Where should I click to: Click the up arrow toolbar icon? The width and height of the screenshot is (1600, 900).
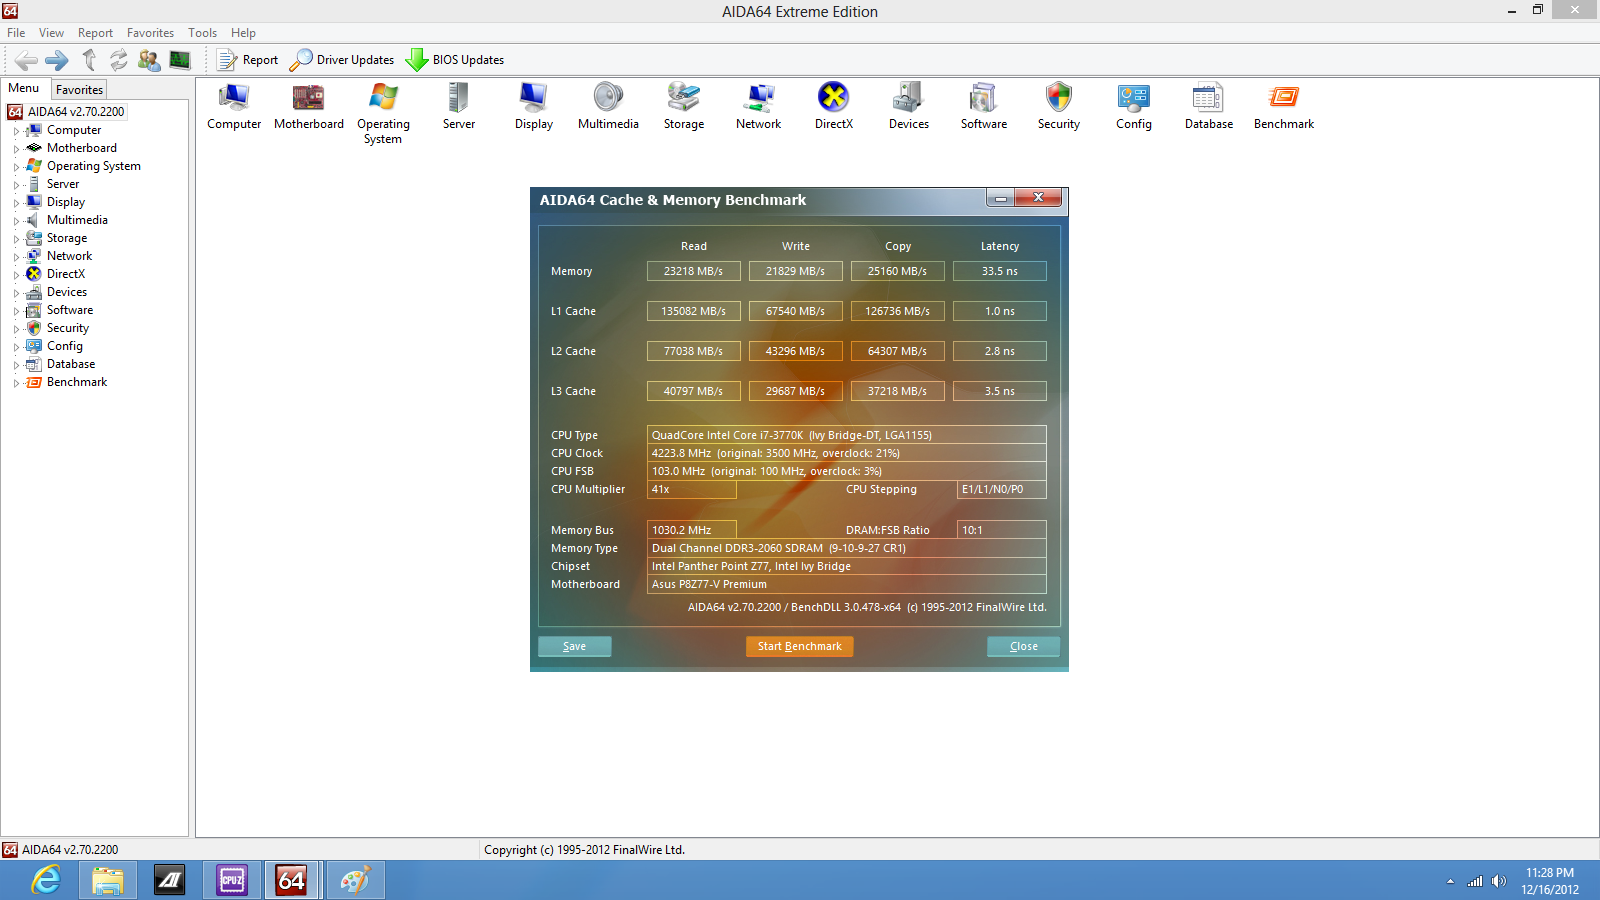tap(89, 60)
